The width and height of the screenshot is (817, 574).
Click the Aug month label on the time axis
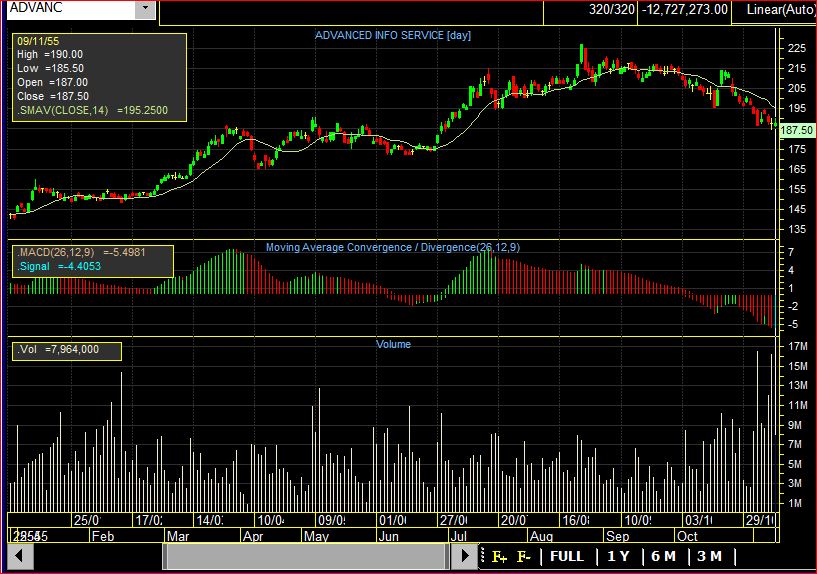click(541, 536)
